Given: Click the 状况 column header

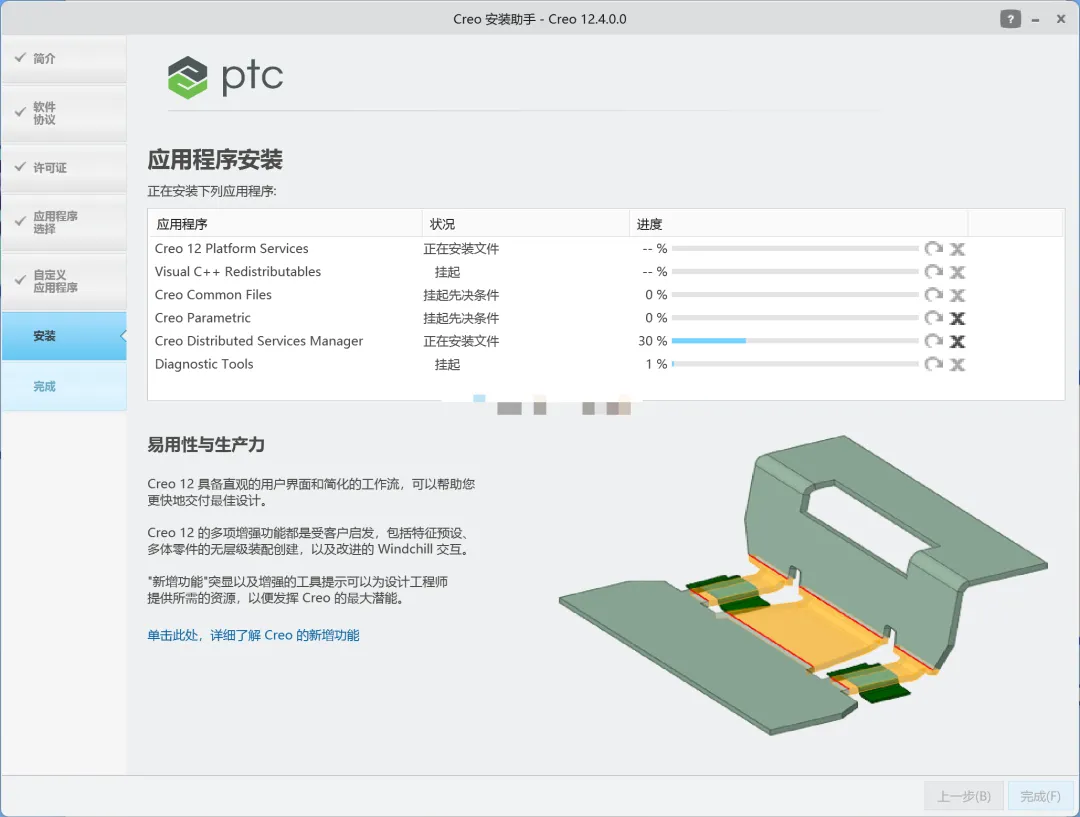Looking at the screenshot, I should pos(525,224).
